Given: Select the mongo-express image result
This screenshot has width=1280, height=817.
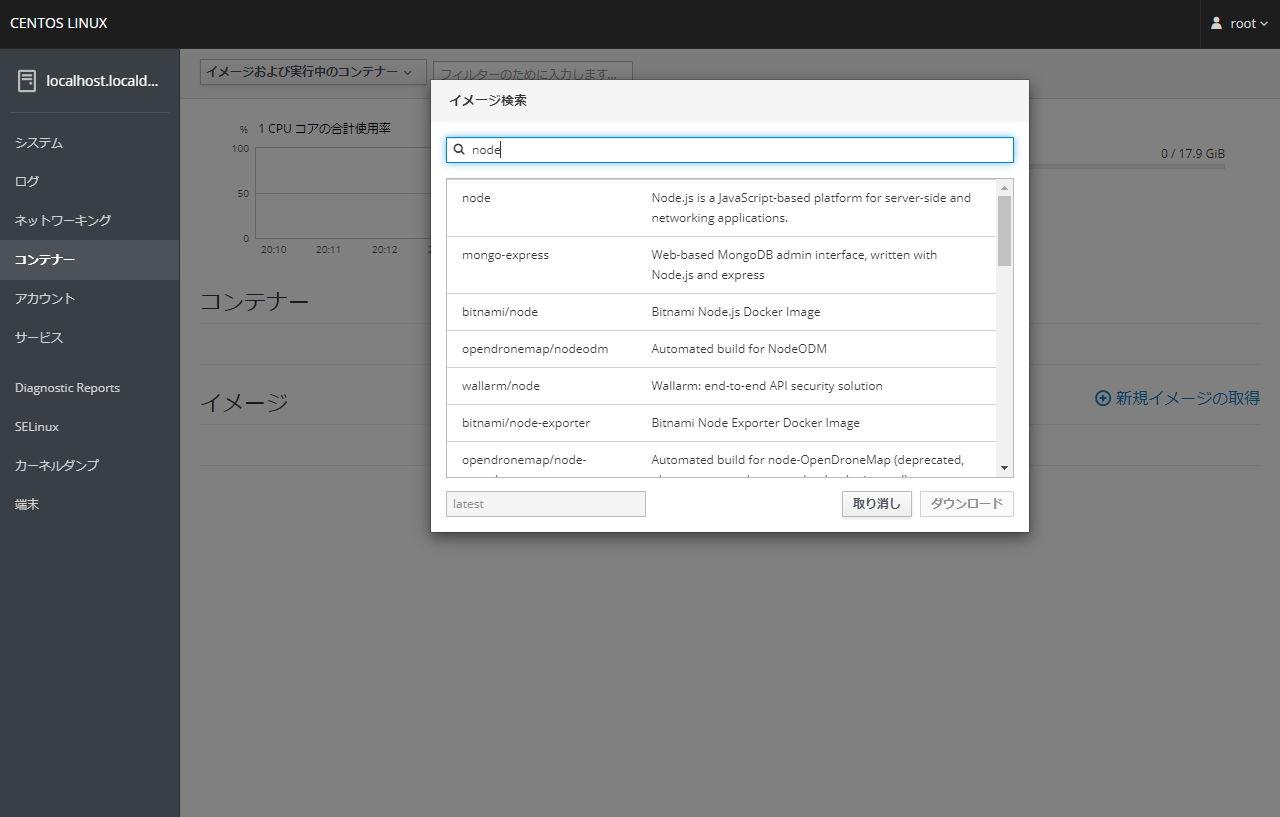Looking at the screenshot, I should [722, 265].
